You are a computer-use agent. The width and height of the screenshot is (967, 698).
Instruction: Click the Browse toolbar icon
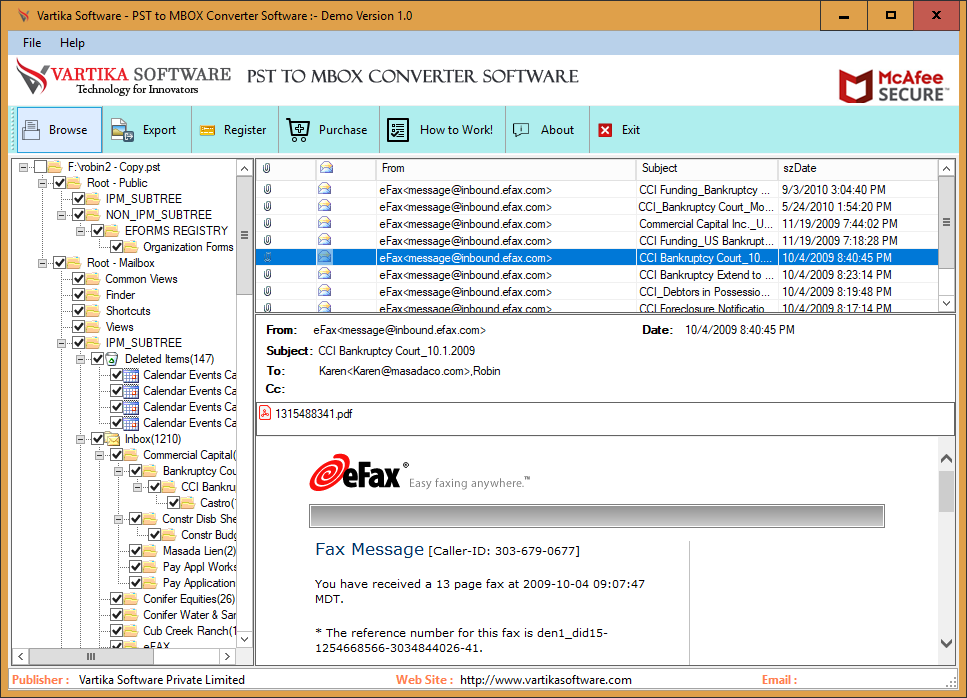(x=31, y=130)
